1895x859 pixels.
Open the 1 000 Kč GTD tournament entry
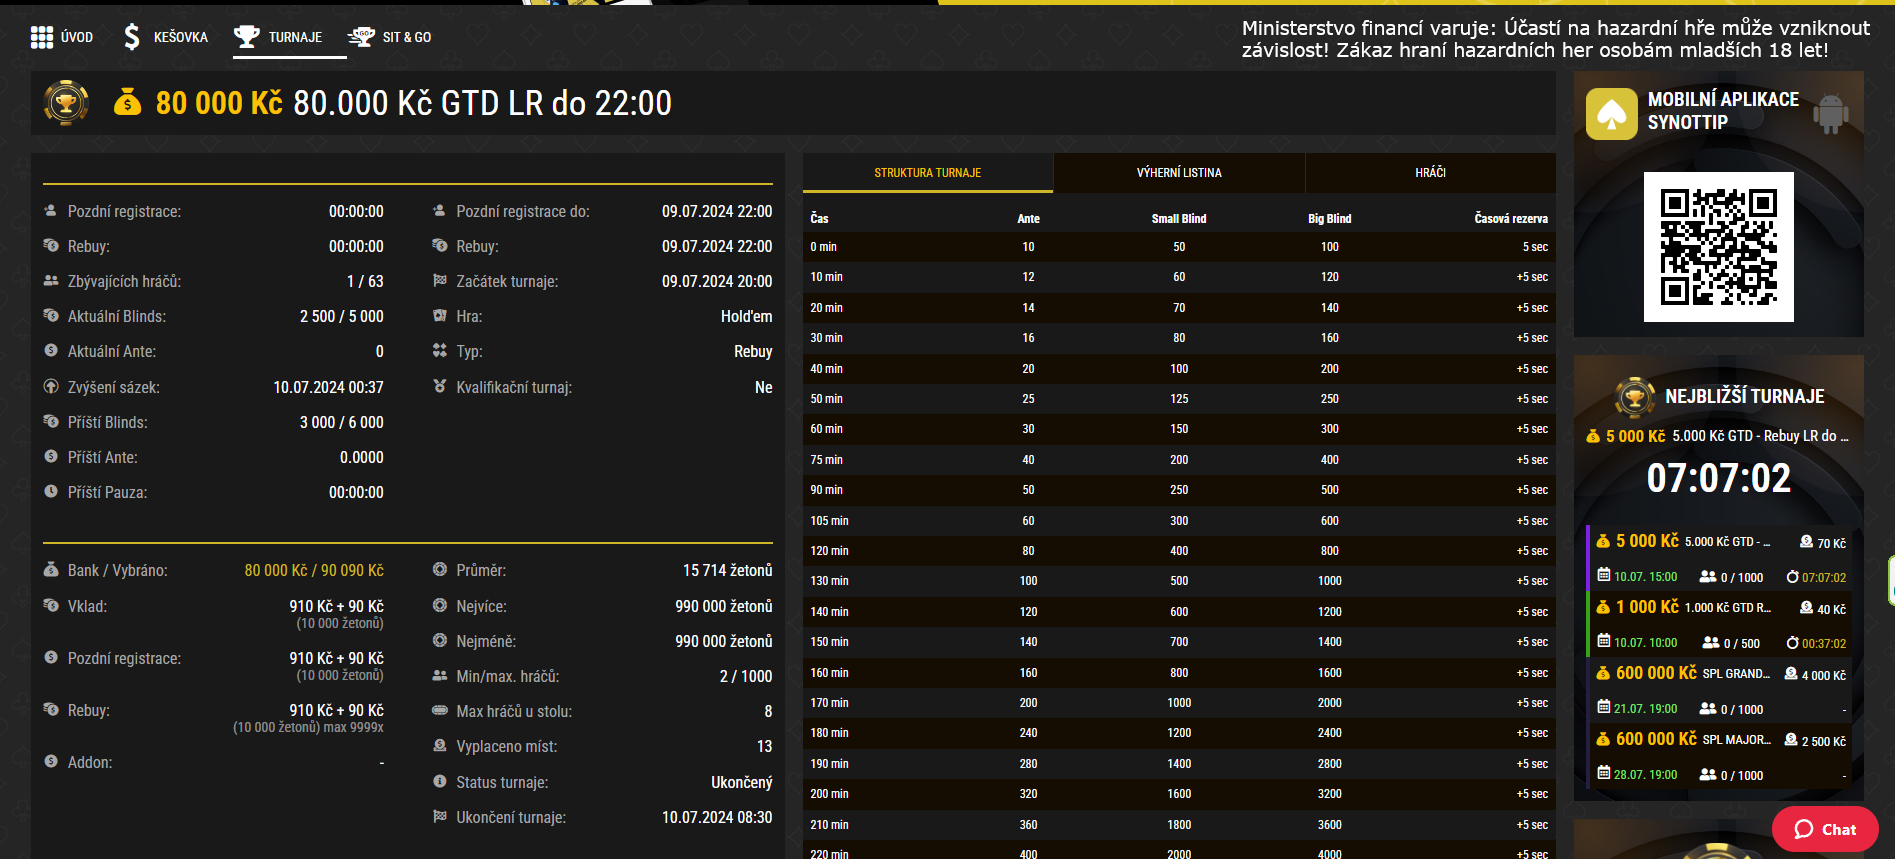1718,624
